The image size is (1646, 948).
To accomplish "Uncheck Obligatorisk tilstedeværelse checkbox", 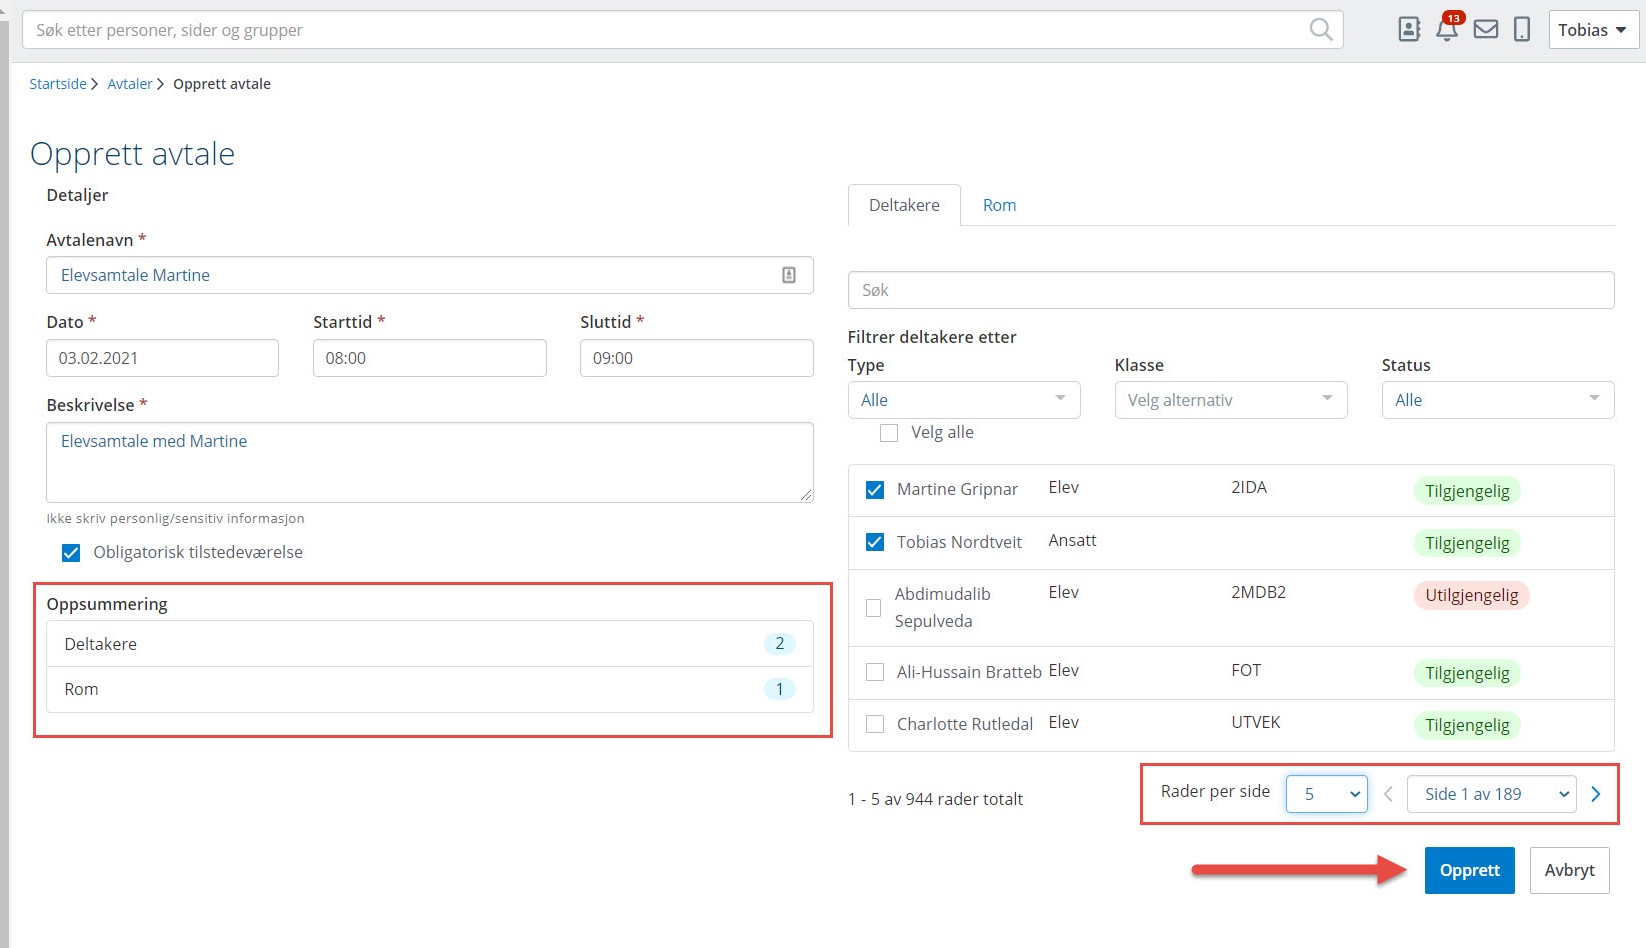I will click(71, 553).
